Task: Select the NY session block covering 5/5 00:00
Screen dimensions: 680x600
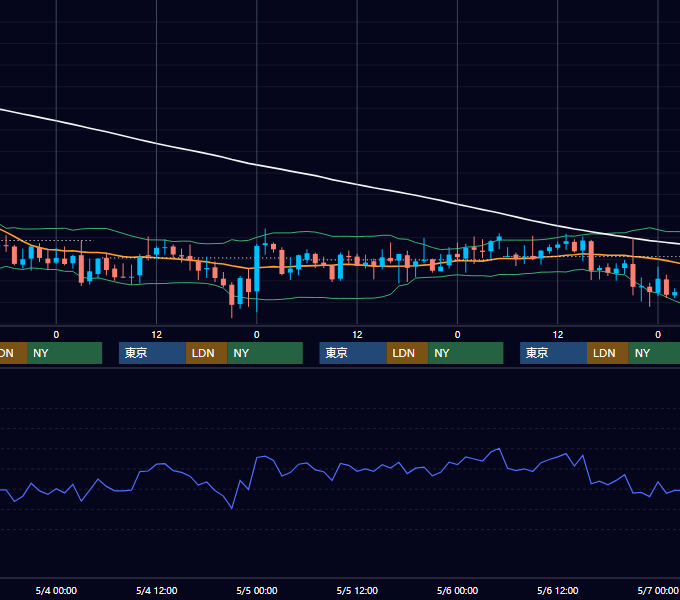Action: coord(265,353)
